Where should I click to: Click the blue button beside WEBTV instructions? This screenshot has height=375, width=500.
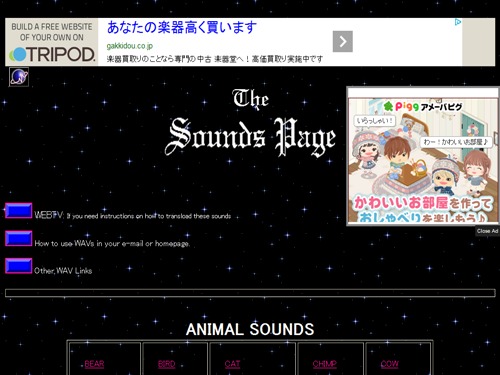19,211
